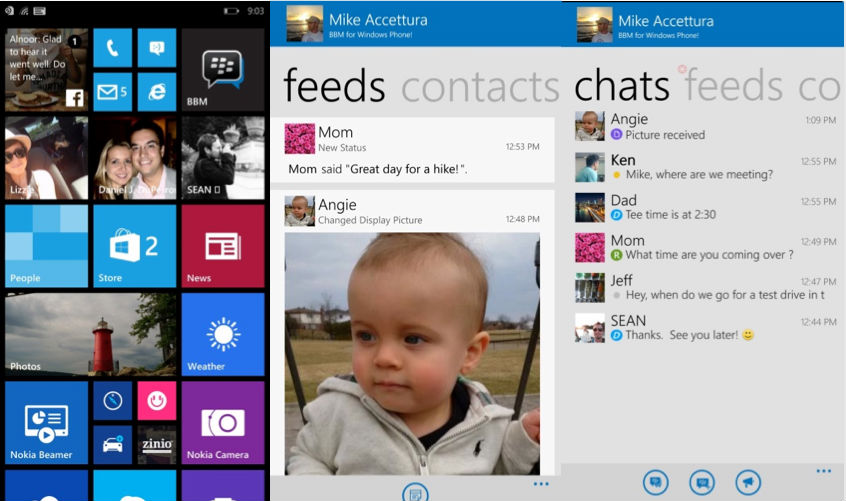Viewport: 846px width, 501px height.
Task: Switch to the grey feeds tab on chats screen
Action: click(x=734, y=85)
